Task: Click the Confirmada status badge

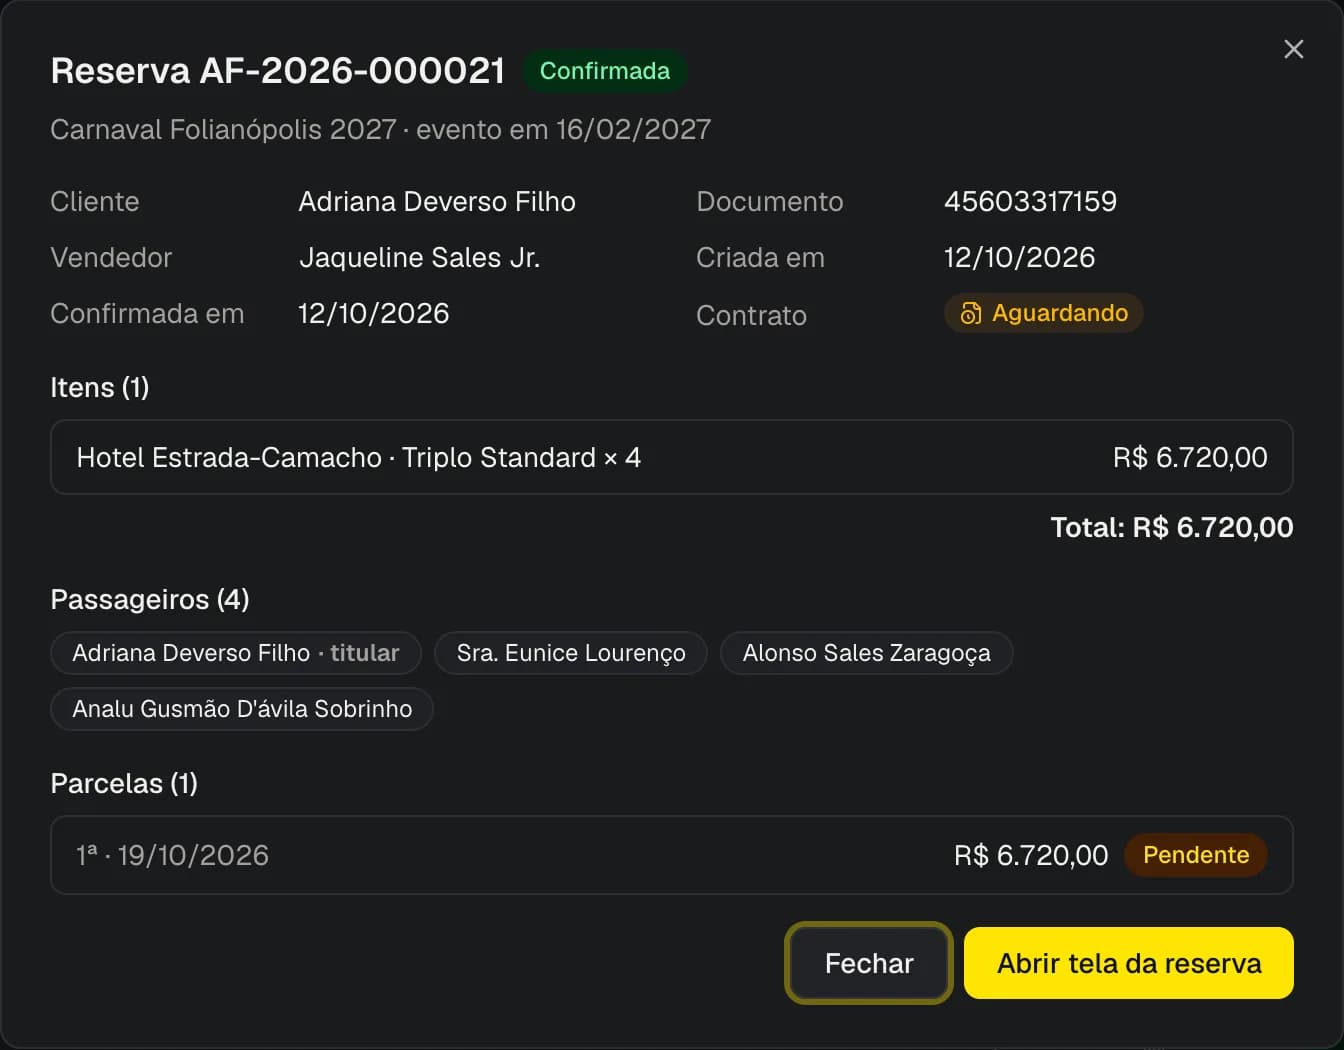Action: click(x=605, y=71)
